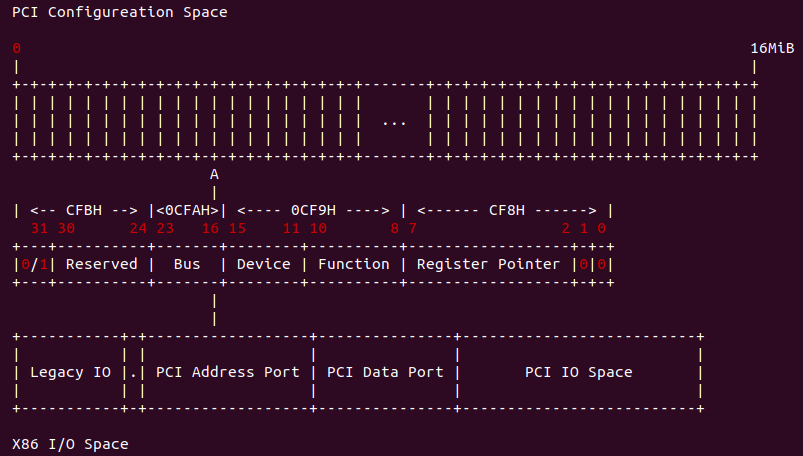Screen dimensions: 803x456
Task: Select the "Device" bit field
Action: pyautogui.click(x=263, y=264)
